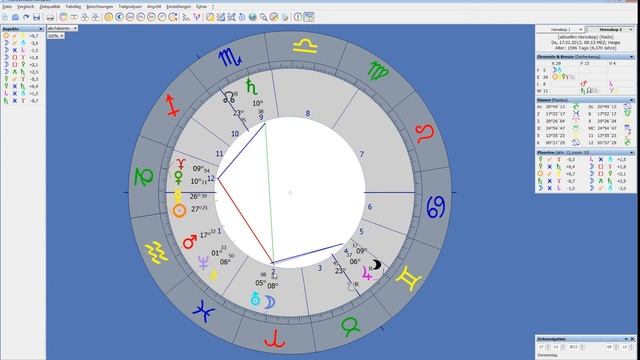This screenshot has height=360, width=640.
Task: Click the cyan Uranus symbol in the chart
Action: pyautogui.click(x=255, y=299)
